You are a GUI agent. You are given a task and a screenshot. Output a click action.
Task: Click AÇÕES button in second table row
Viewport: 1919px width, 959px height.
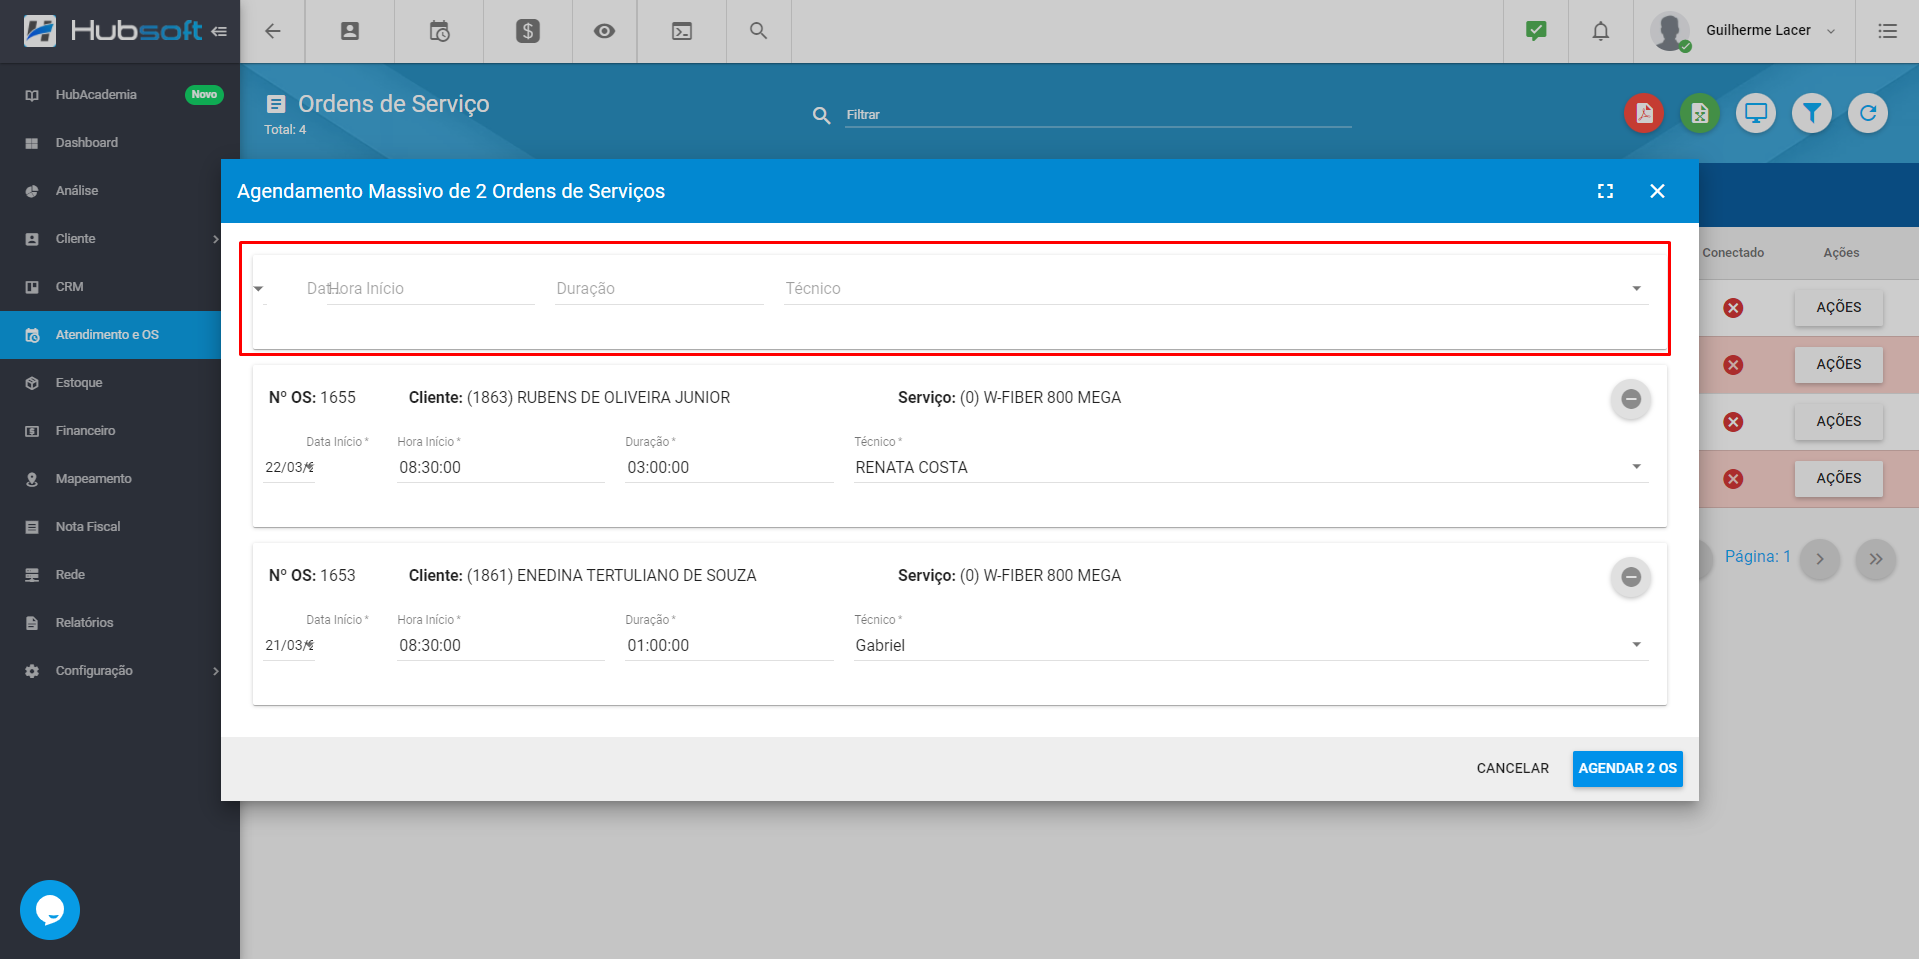[1838, 365]
